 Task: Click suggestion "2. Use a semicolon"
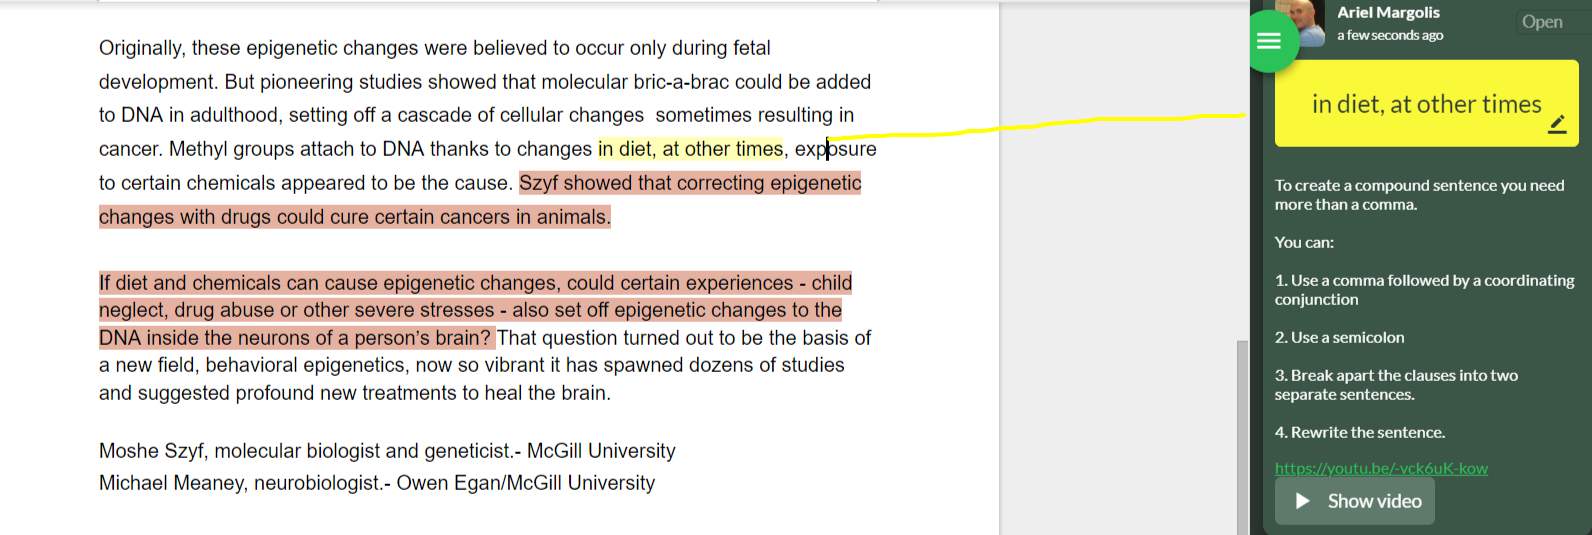(x=1339, y=338)
